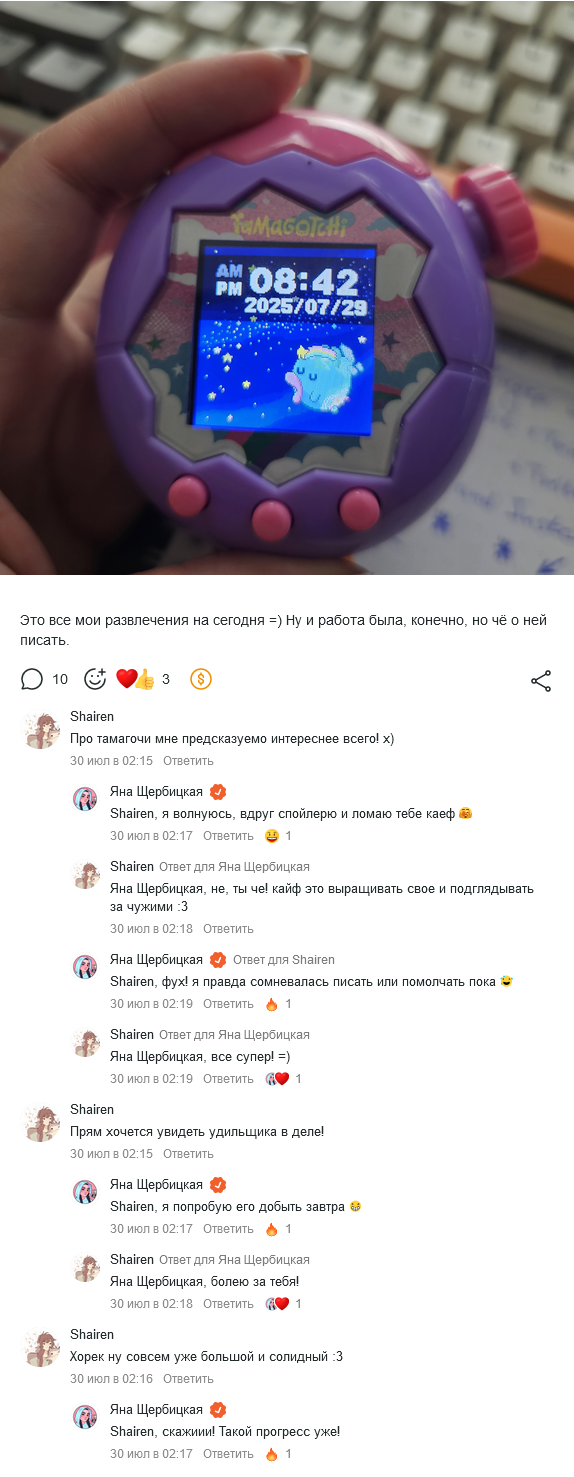This screenshot has width=574, height=1477.
Task: Add a reaction with the smiley plus icon
Action: click(95, 680)
